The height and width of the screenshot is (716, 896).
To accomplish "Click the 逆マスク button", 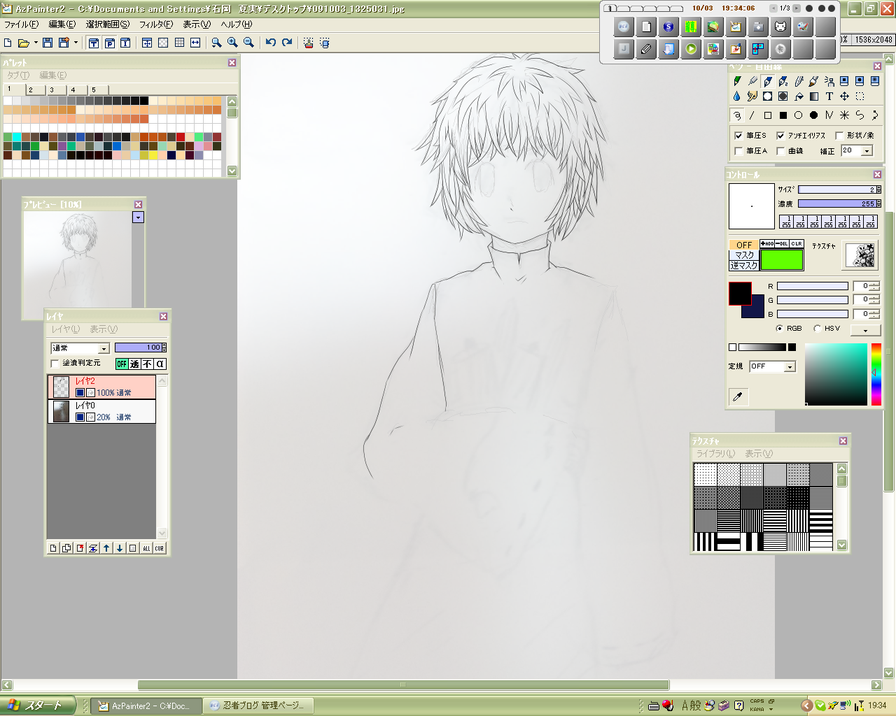I will pyautogui.click(x=744, y=265).
